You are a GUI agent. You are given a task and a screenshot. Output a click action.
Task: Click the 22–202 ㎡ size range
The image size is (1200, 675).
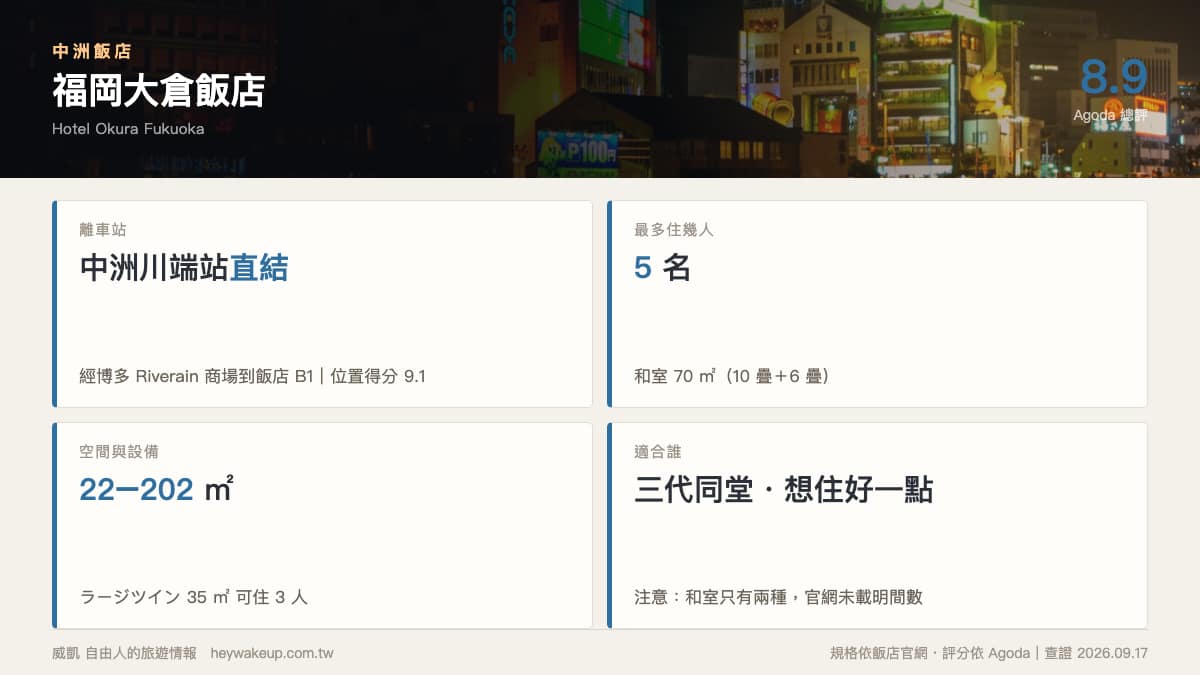tap(157, 489)
